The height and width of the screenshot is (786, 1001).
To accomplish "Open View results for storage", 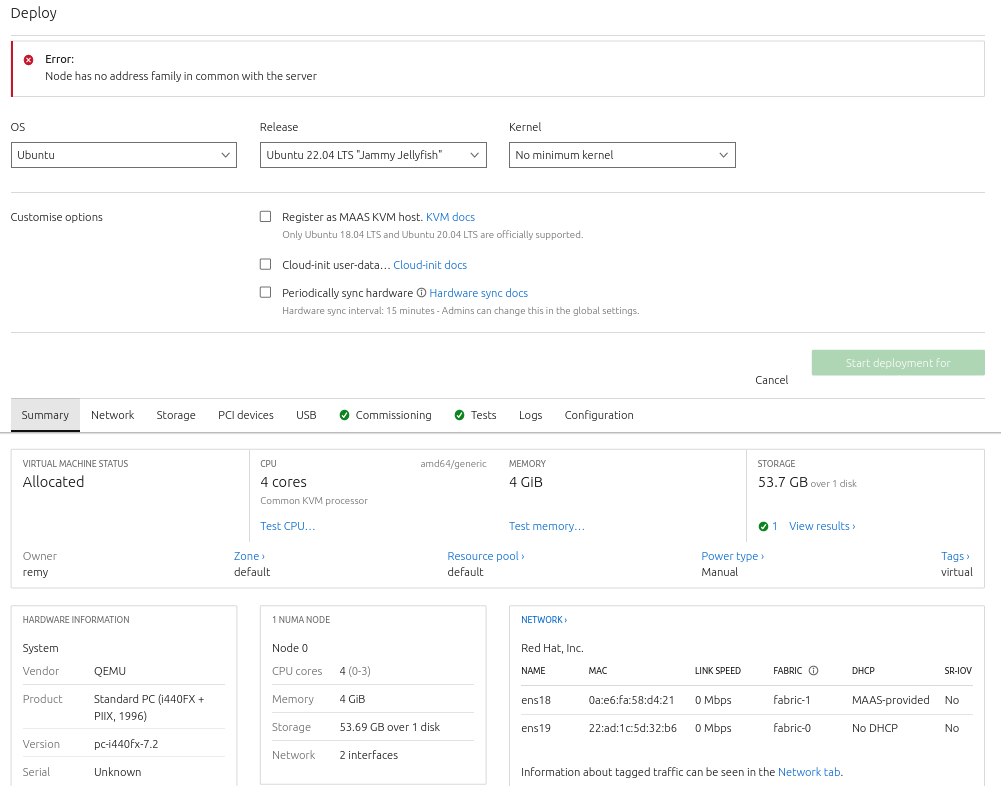I will point(821,526).
